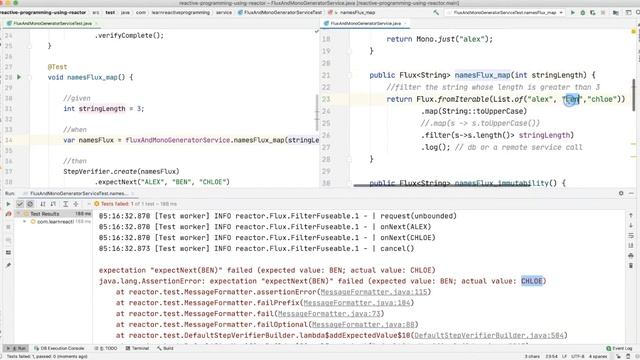This screenshot has width=640, height=360.
Task: Toggle show ignored tests
Action: [30, 204]
